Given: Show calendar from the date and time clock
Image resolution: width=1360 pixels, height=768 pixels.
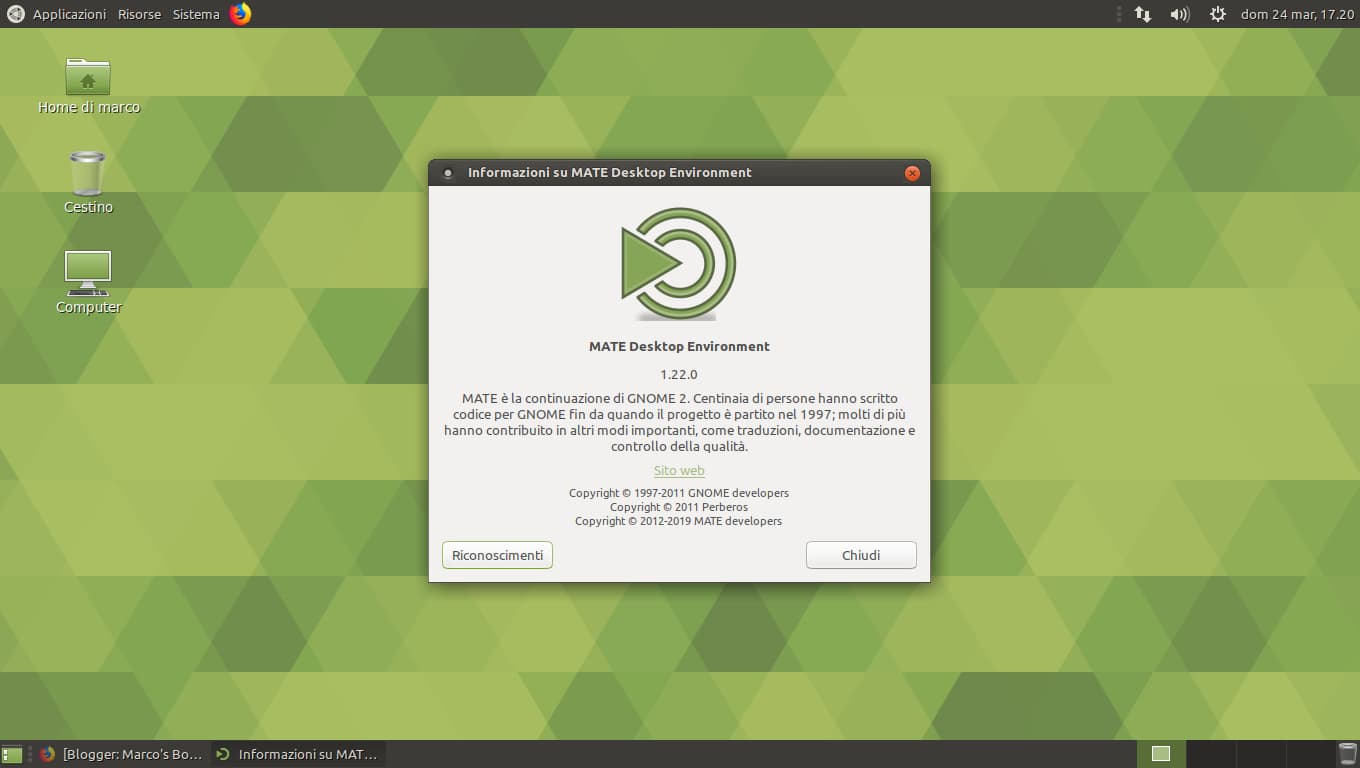Looking at the screenshot, I should (1297, 14).
